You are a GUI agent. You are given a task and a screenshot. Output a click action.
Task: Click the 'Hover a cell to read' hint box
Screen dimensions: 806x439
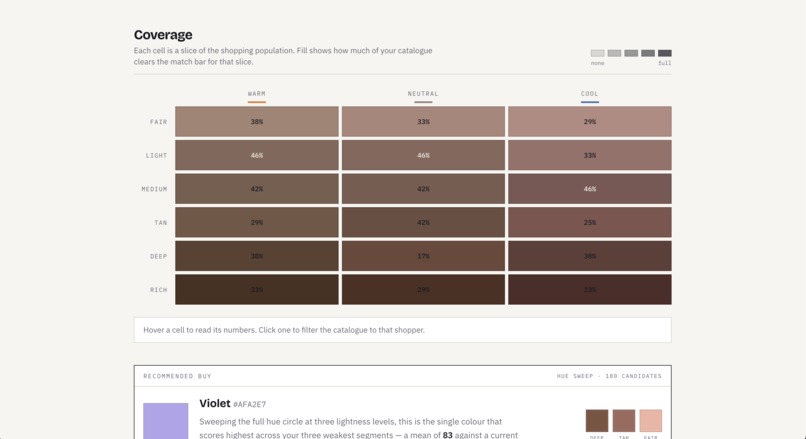click(402, 330)
